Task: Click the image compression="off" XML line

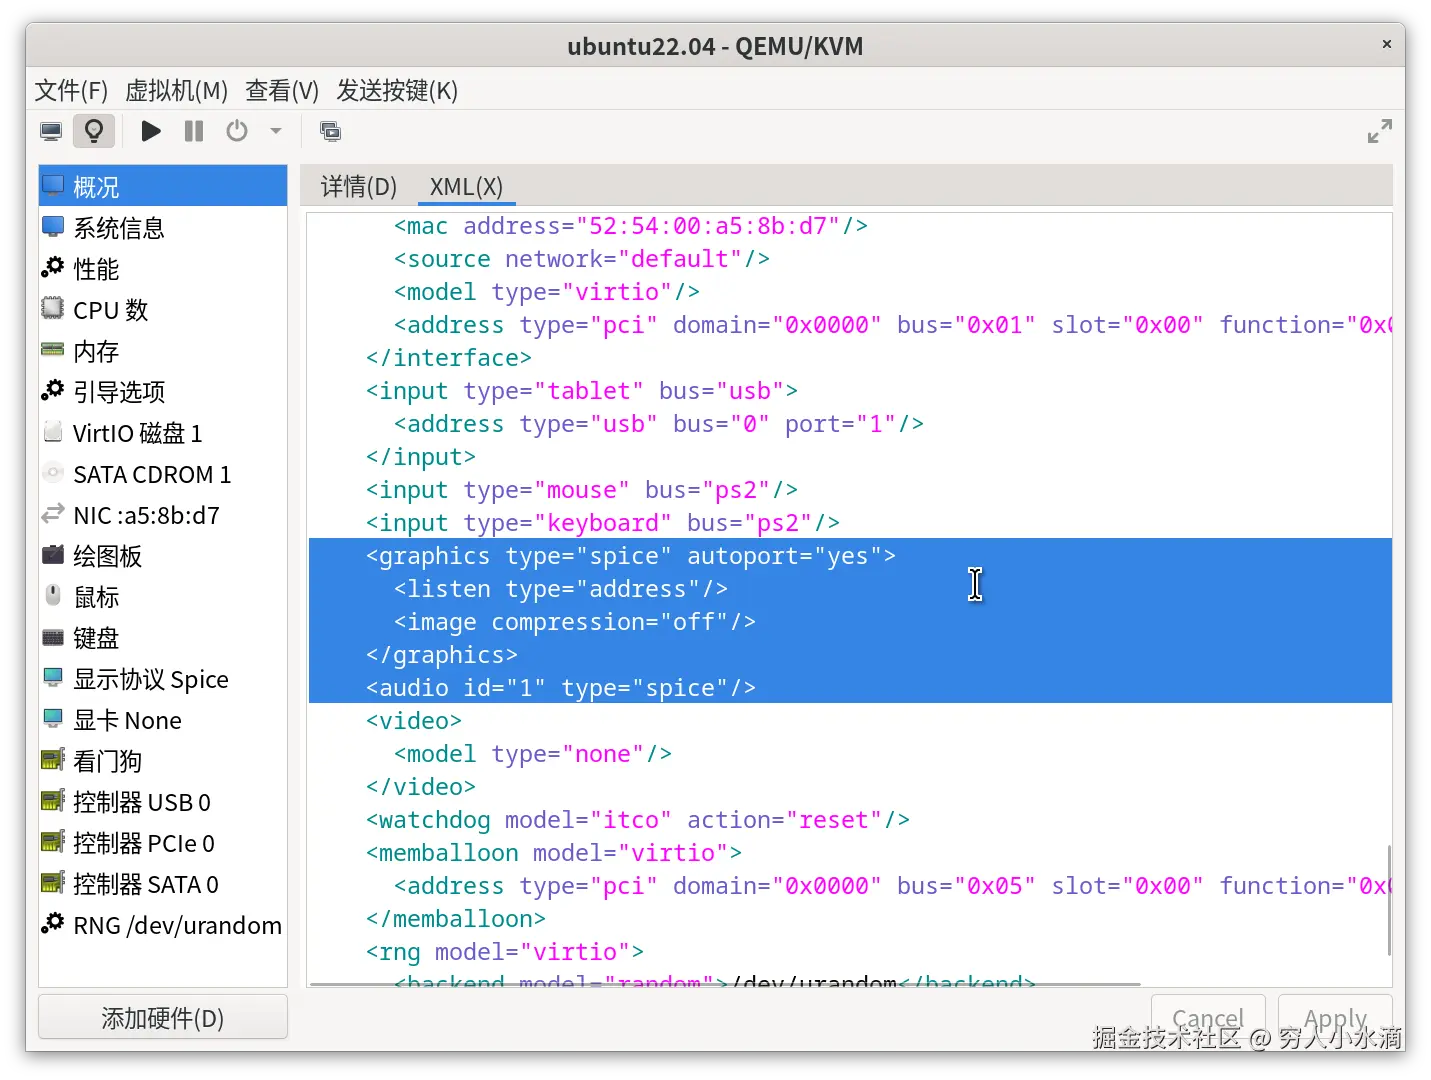Action: coord(574,622)
